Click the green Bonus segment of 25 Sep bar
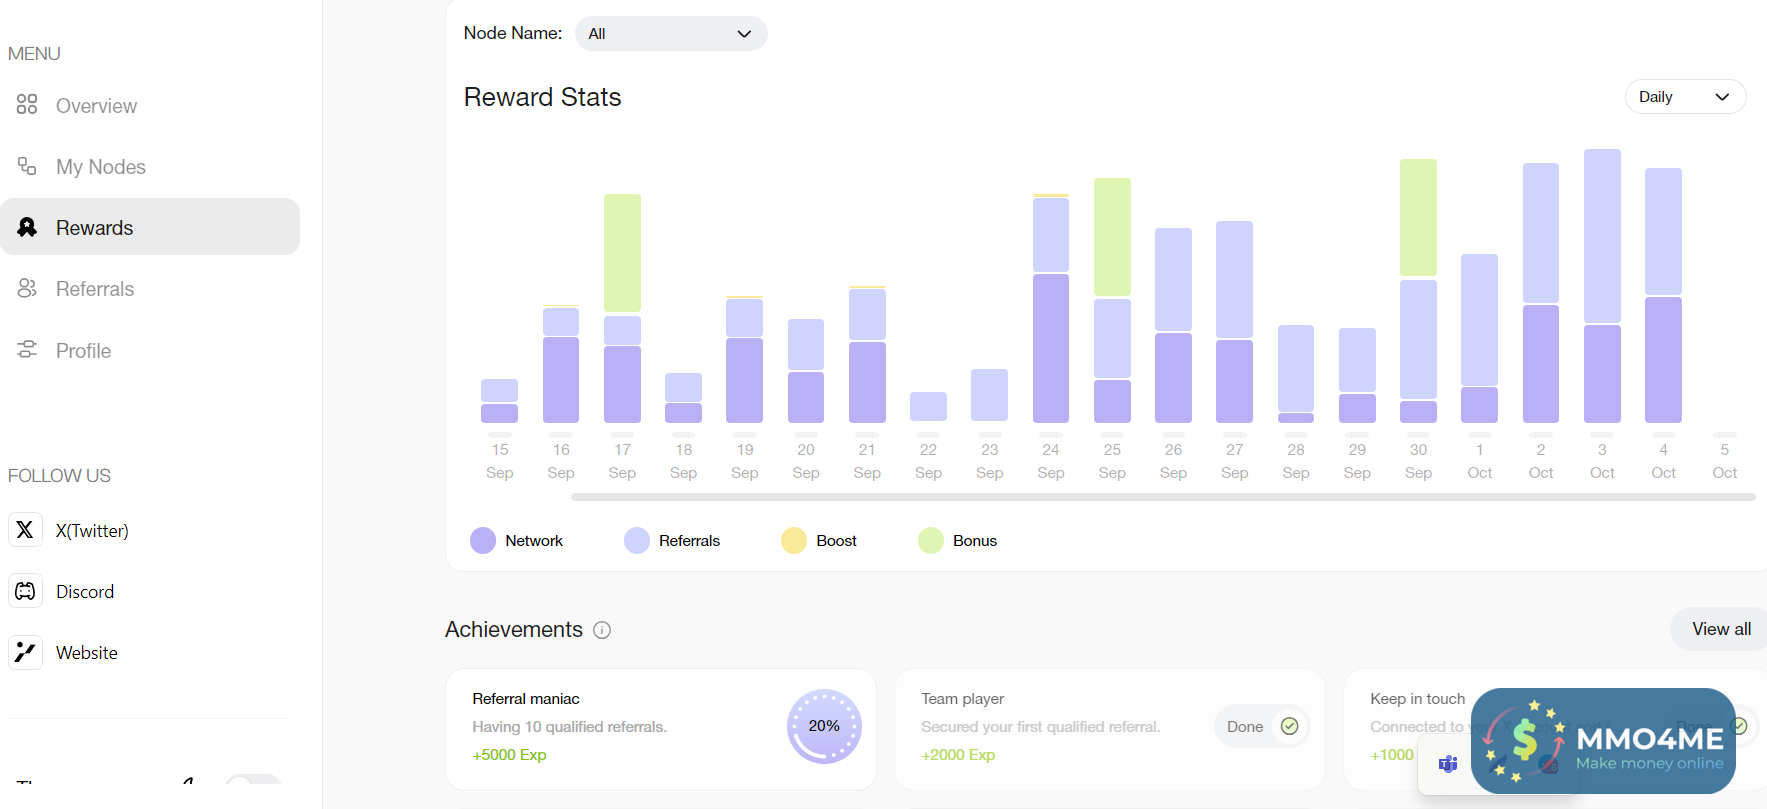This screenshot has width=1767, height=809. point(1112,237)
